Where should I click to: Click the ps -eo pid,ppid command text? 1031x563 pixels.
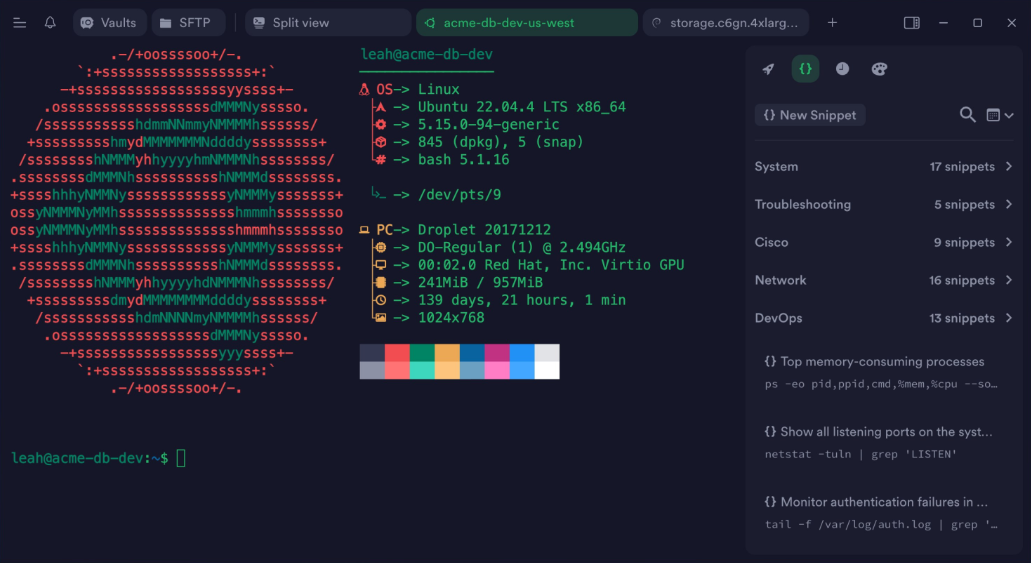[881, 384]
